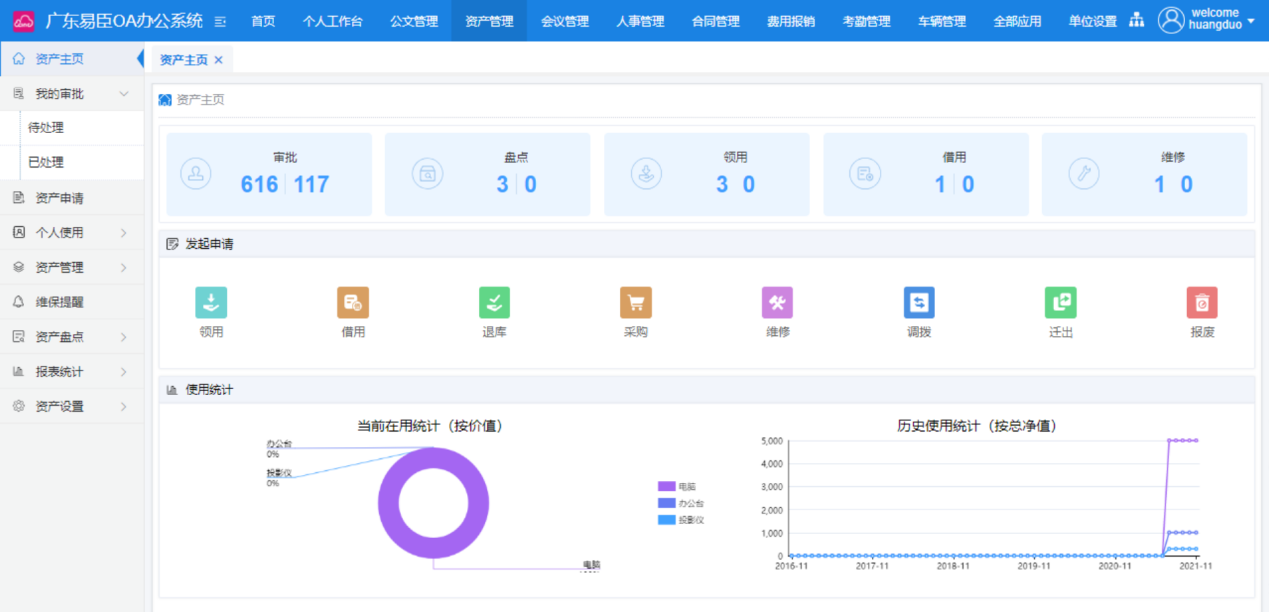Click the 资产主页 home icon in sidebar

click(x=18, y=59)
